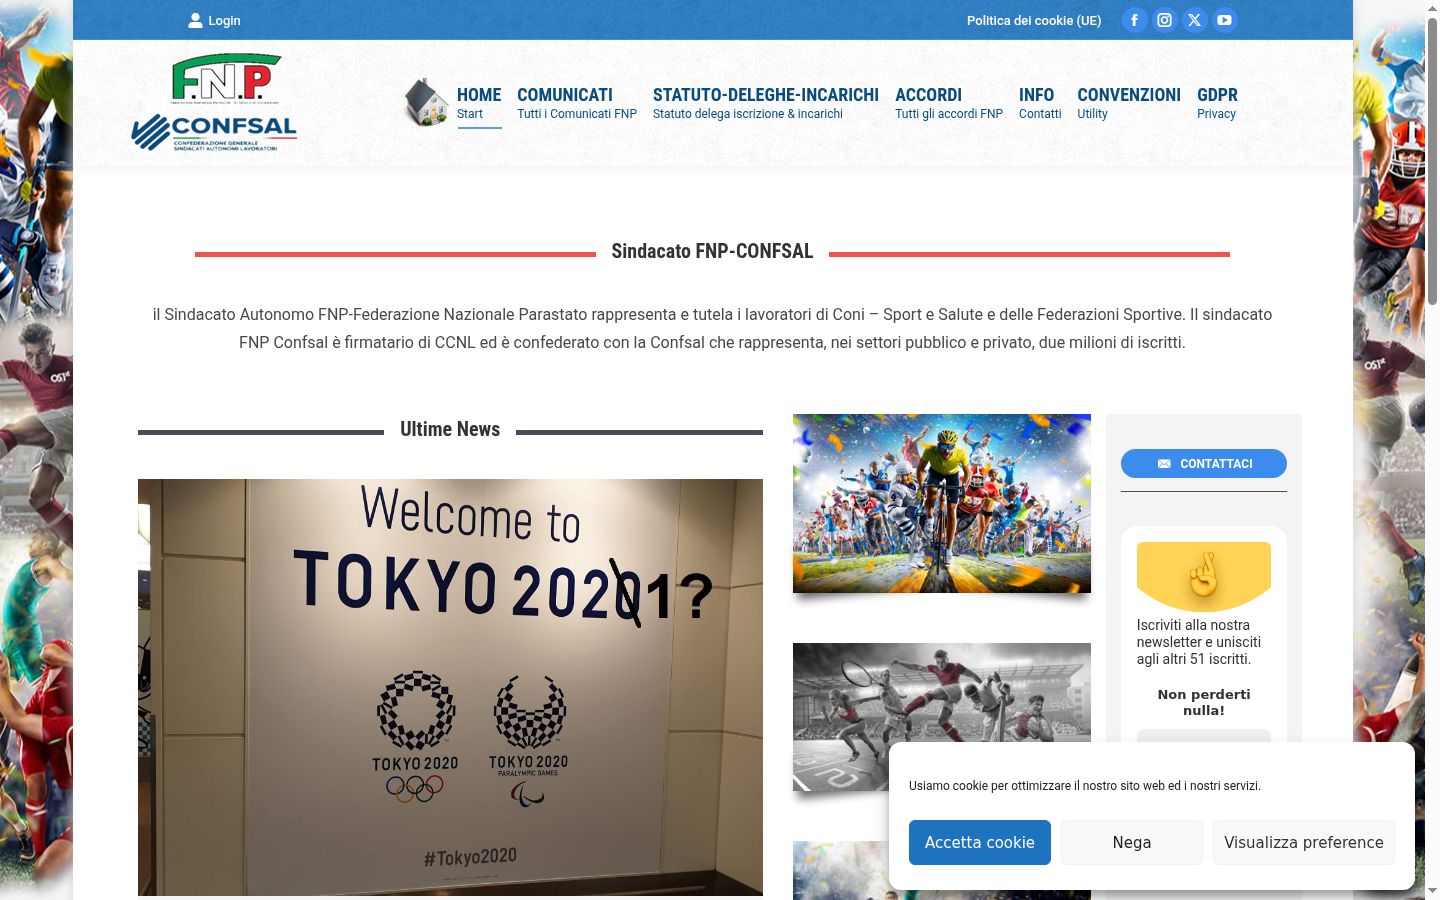Screen dimensions: 1440x900
Task: Click the CONTATTACI button
Action: (x=1204, y=464)
